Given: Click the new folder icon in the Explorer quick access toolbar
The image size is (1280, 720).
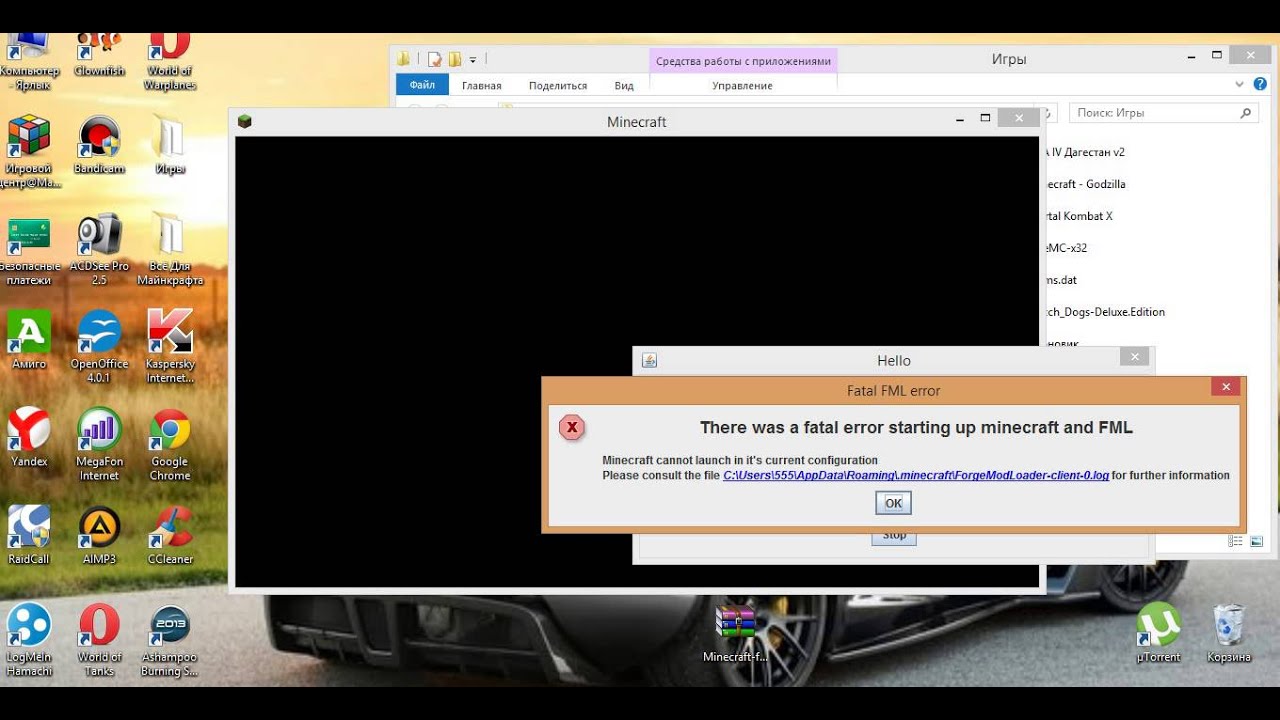Looking at the screenshot, I should pyautogui.click(x=454, y=59).
